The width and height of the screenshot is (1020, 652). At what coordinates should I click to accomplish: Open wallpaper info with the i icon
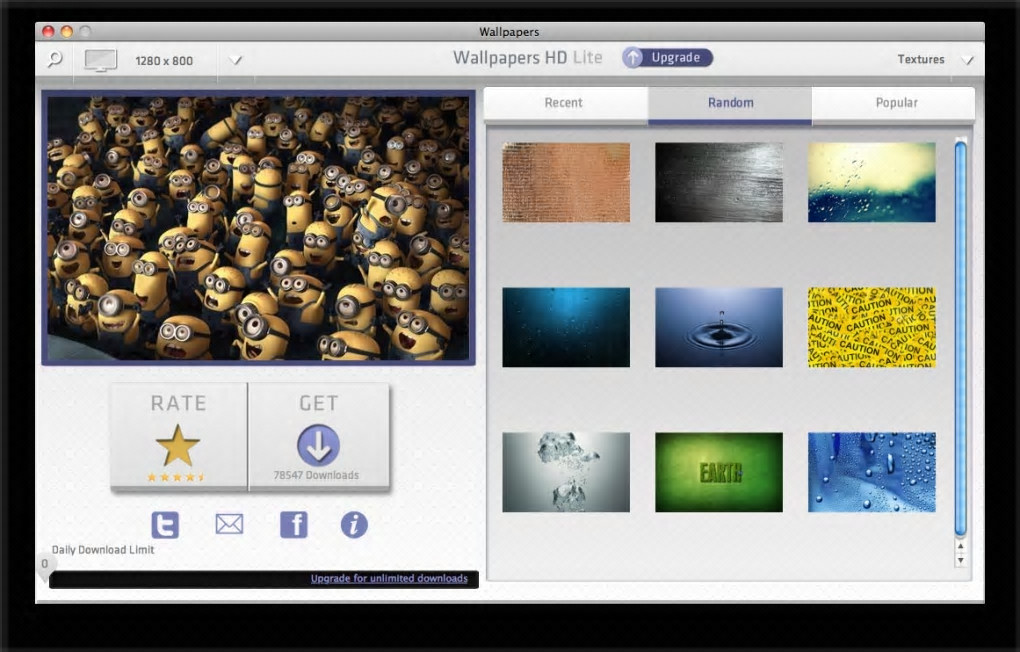tap(354, 524)
